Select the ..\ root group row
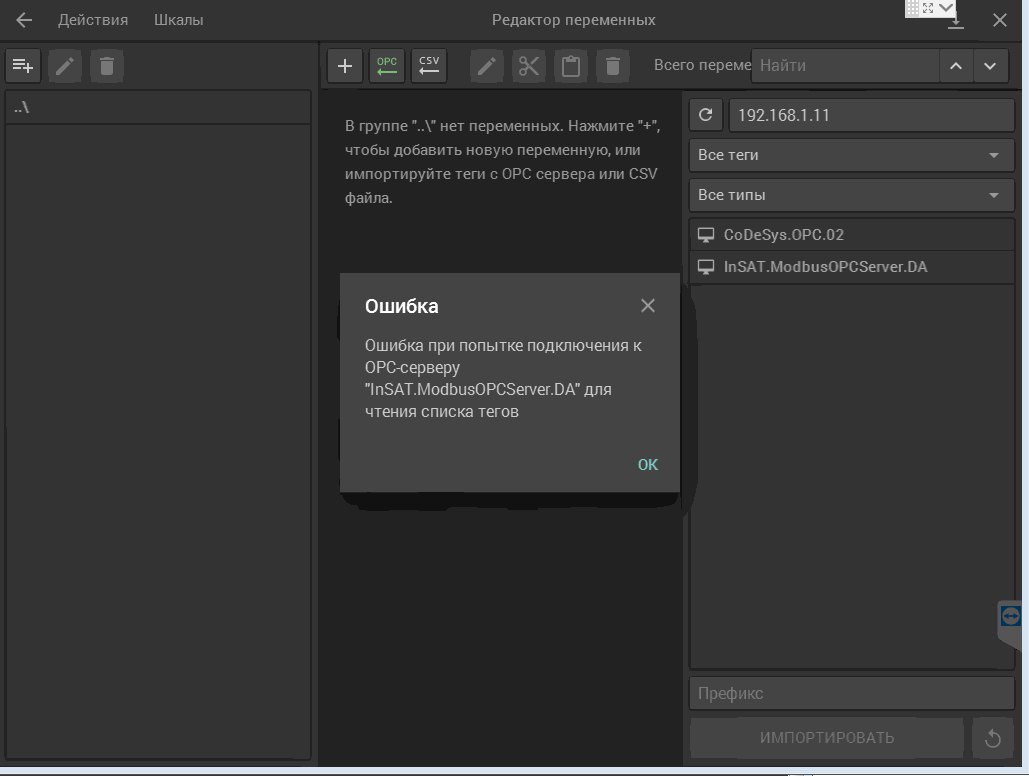1029x776 pixels. [x=158, y=108]
